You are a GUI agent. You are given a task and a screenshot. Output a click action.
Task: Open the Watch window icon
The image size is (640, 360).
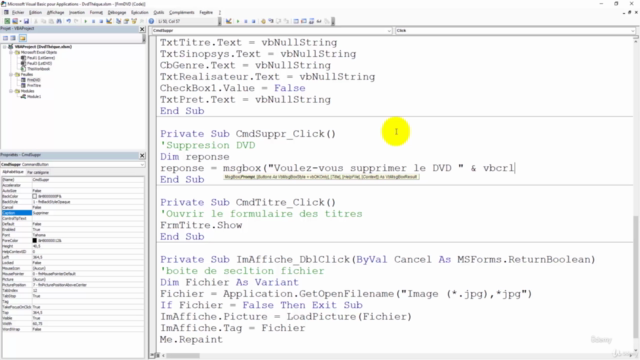311,21
